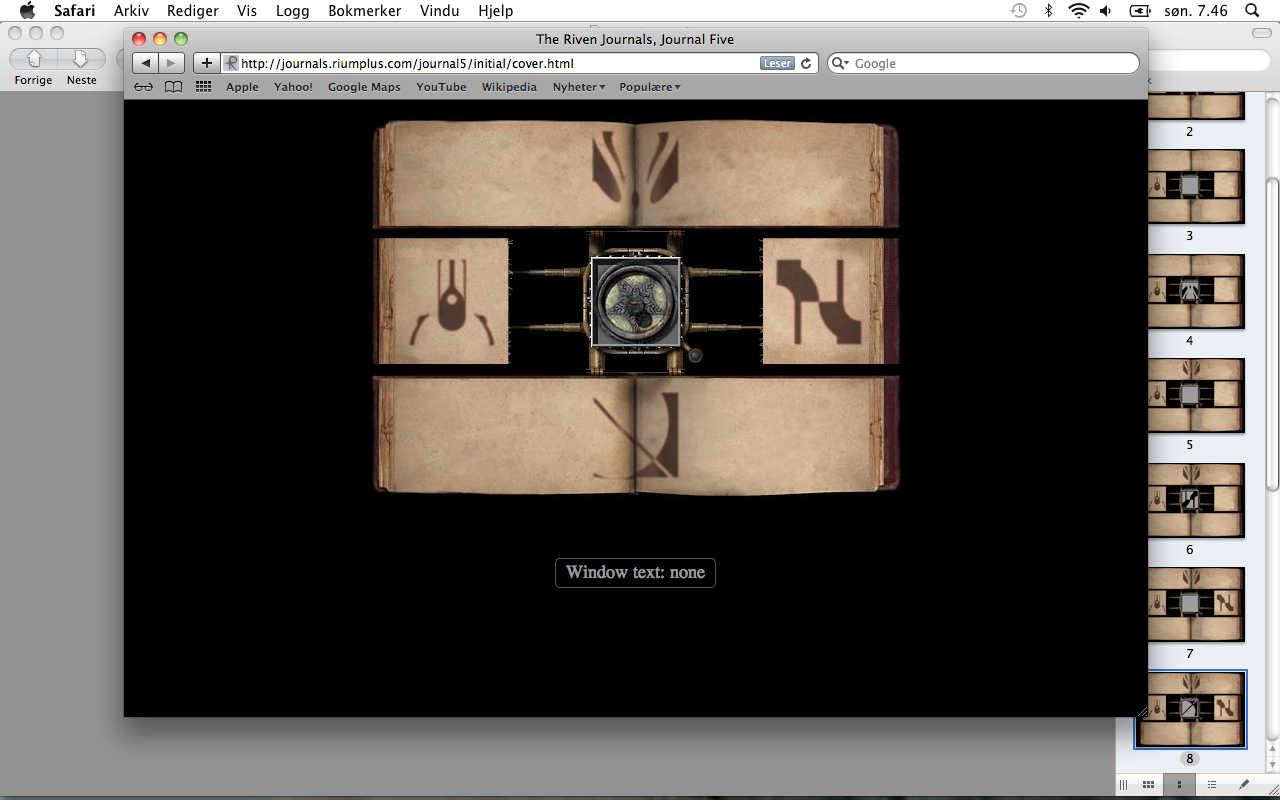Open the YouTube bookmark

(x=441, y=87)
